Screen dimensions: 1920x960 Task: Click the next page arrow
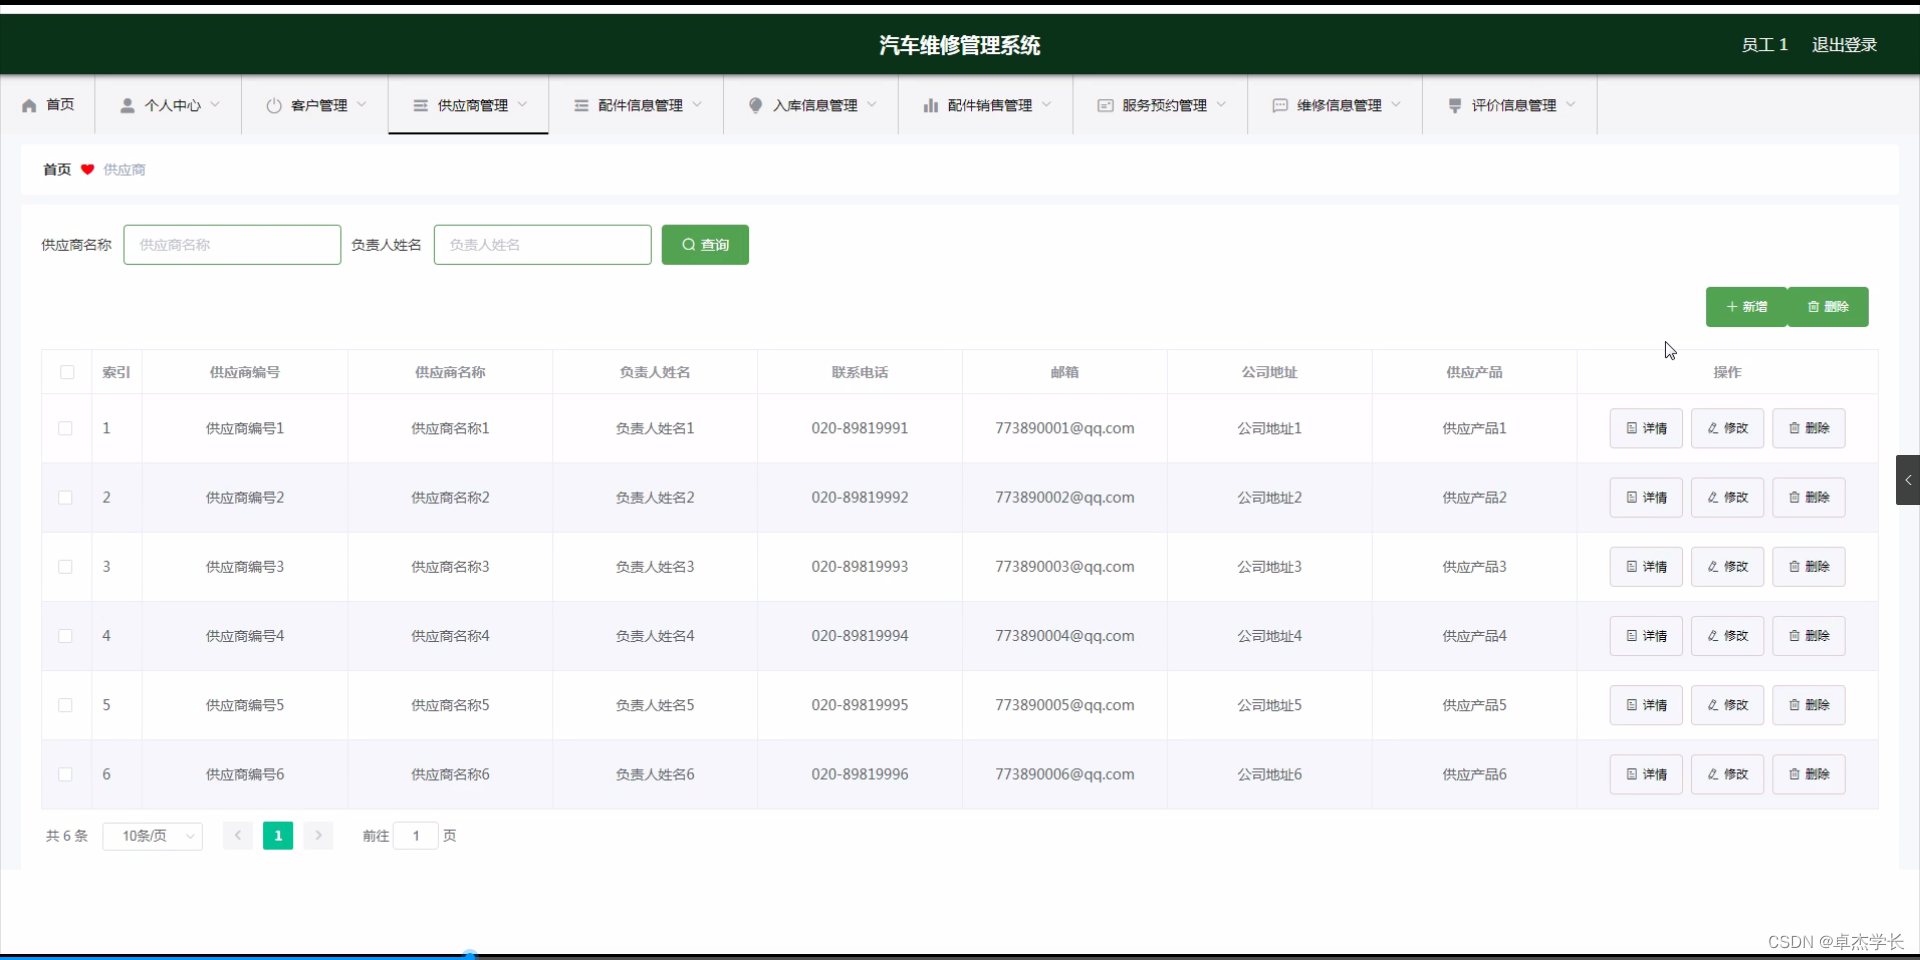[x=318, y=836]
